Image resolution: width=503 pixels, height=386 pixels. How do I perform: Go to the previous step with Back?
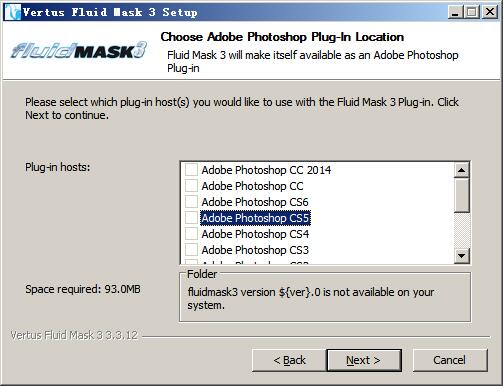[x=289, y=360]
